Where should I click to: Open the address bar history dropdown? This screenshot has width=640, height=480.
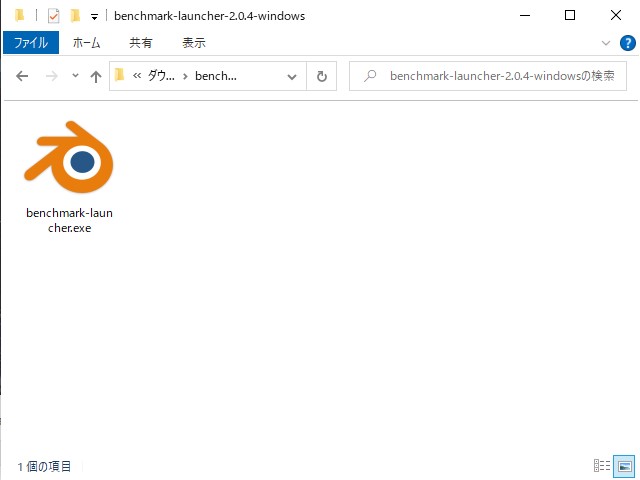(292, 76)
